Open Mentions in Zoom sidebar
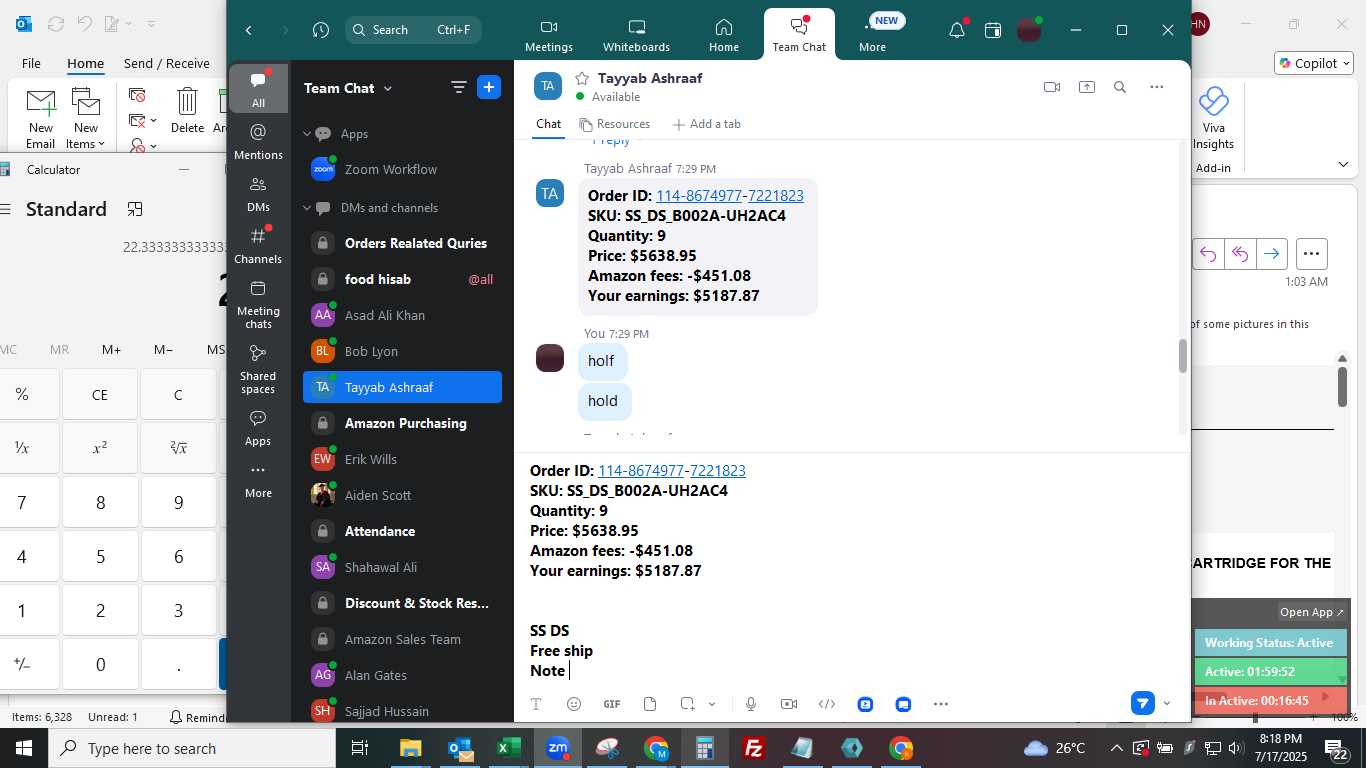The image size is (1366, 768). [258, 141]
